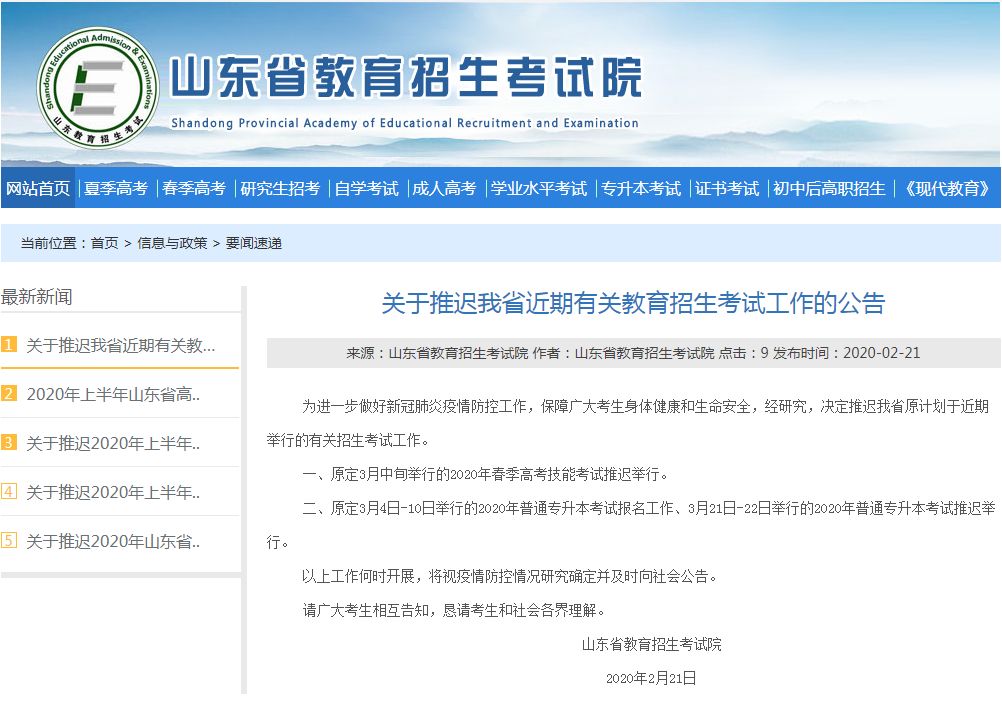Go to the 夏季高考 menu item
Viewport: 1002px width, 702px height.
point(115,188)
